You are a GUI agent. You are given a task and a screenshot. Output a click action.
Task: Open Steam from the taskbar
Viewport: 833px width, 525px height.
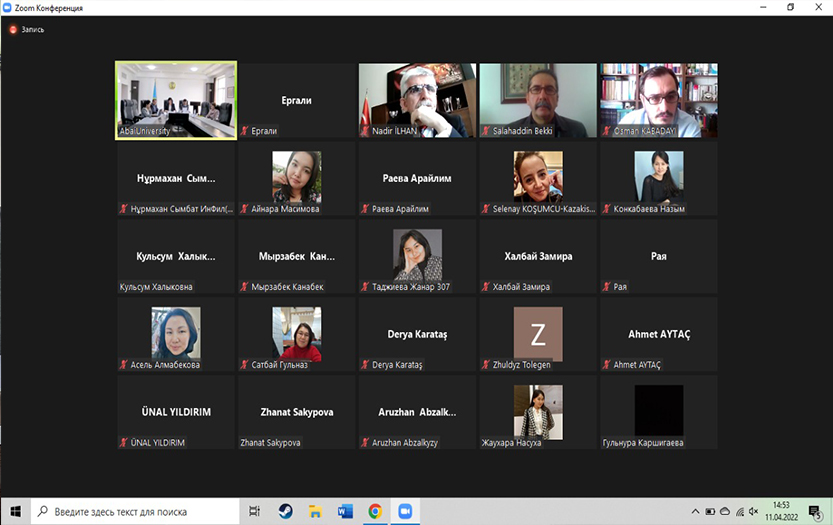point(285,511)
